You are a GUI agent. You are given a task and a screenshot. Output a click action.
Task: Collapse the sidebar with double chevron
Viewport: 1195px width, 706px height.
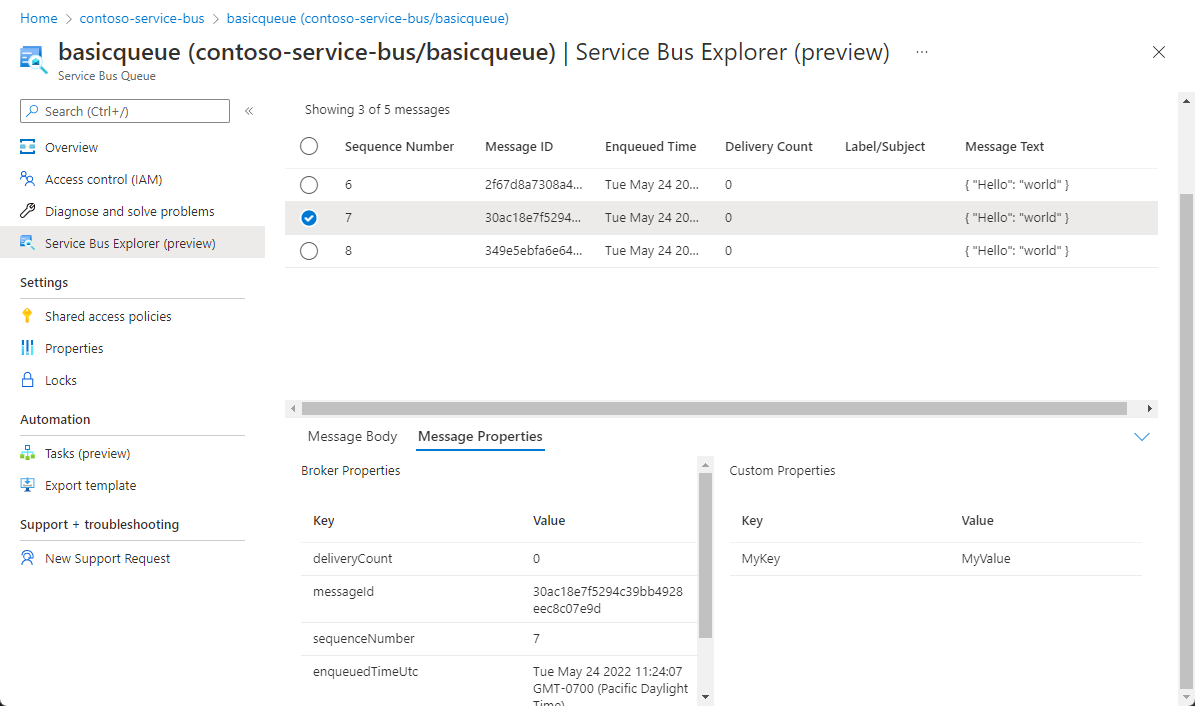coord(249,111)
